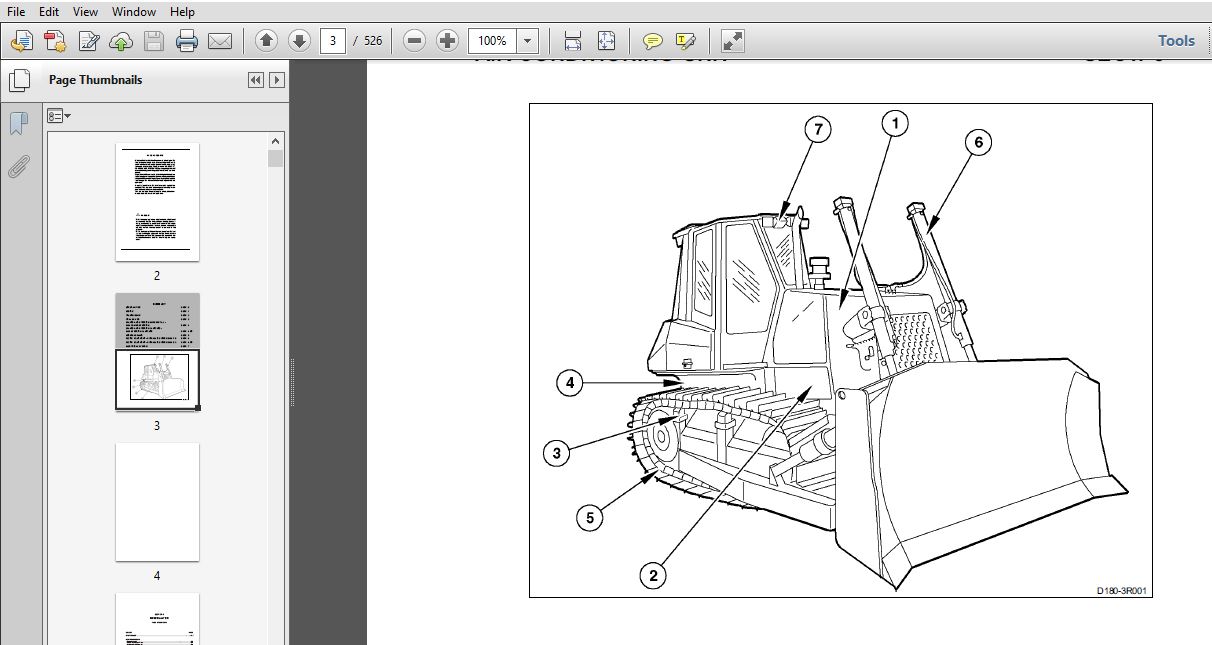The image size is (1212, 645).
Task: Click the fit-to-width scrolling icon
Action: pyautogui.click(x=573, y=41)
